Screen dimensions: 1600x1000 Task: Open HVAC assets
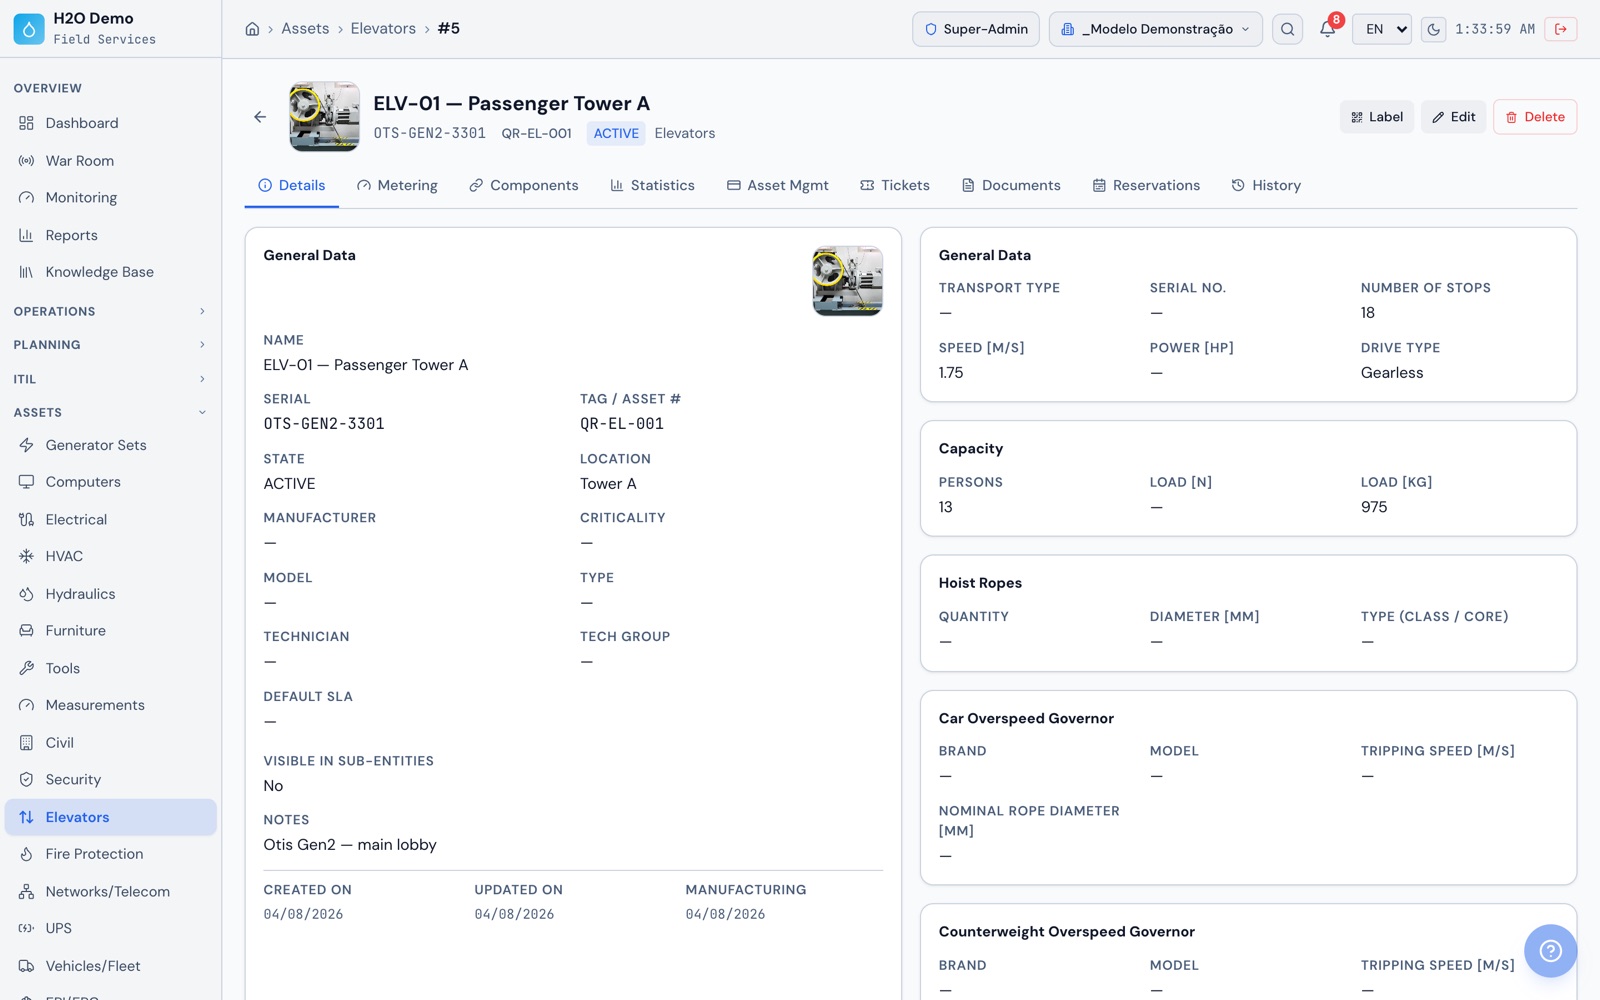click(x=110, y=556)
